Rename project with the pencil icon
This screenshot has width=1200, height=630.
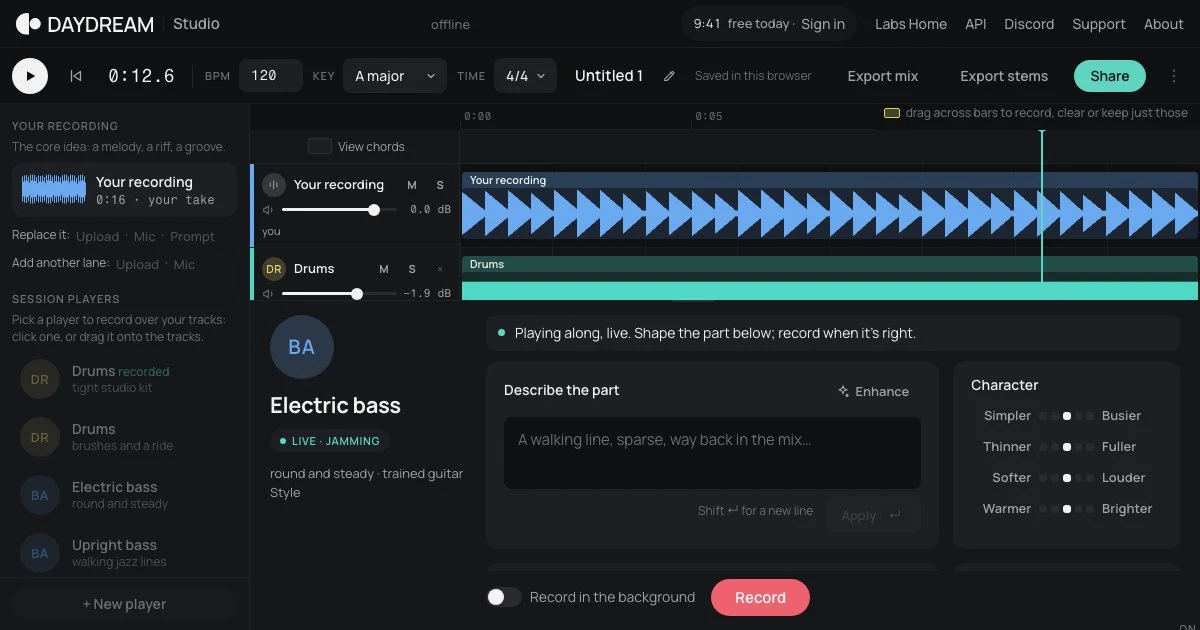point(670,76)
